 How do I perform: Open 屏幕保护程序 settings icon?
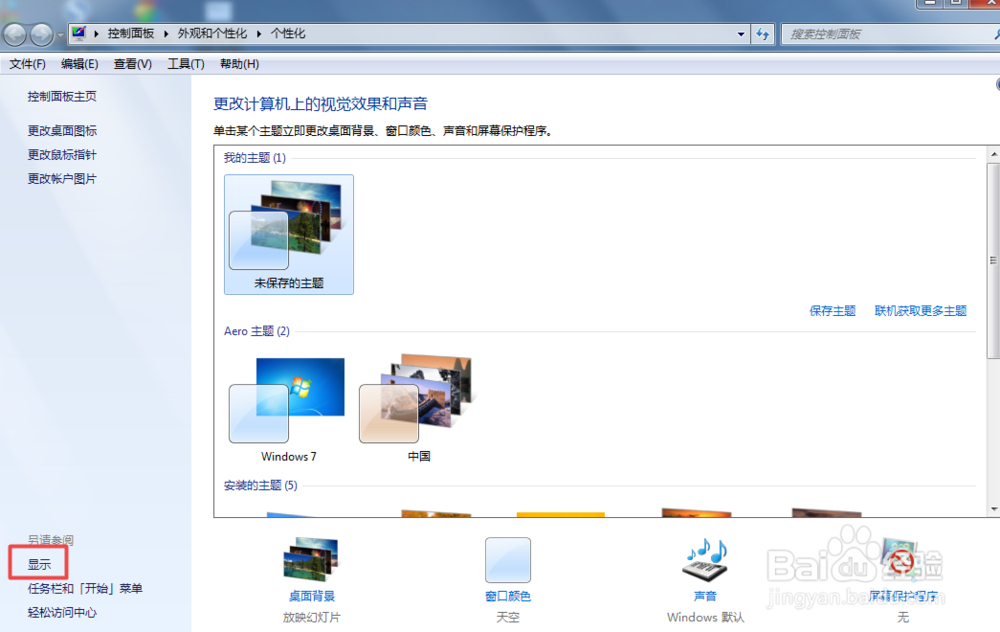tap(901, 560)
